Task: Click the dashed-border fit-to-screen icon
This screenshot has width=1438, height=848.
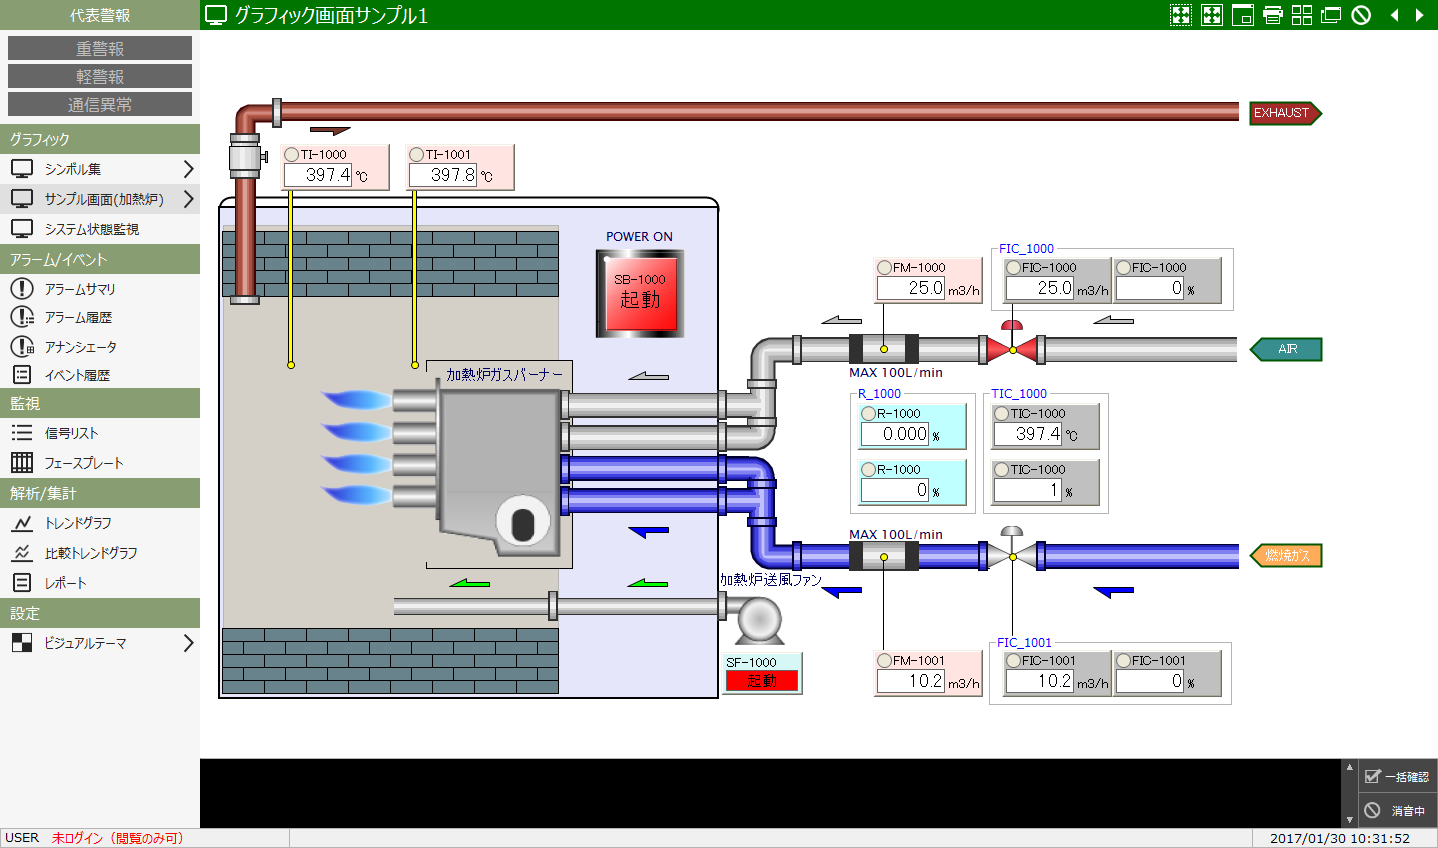Action: (1181, 15)
